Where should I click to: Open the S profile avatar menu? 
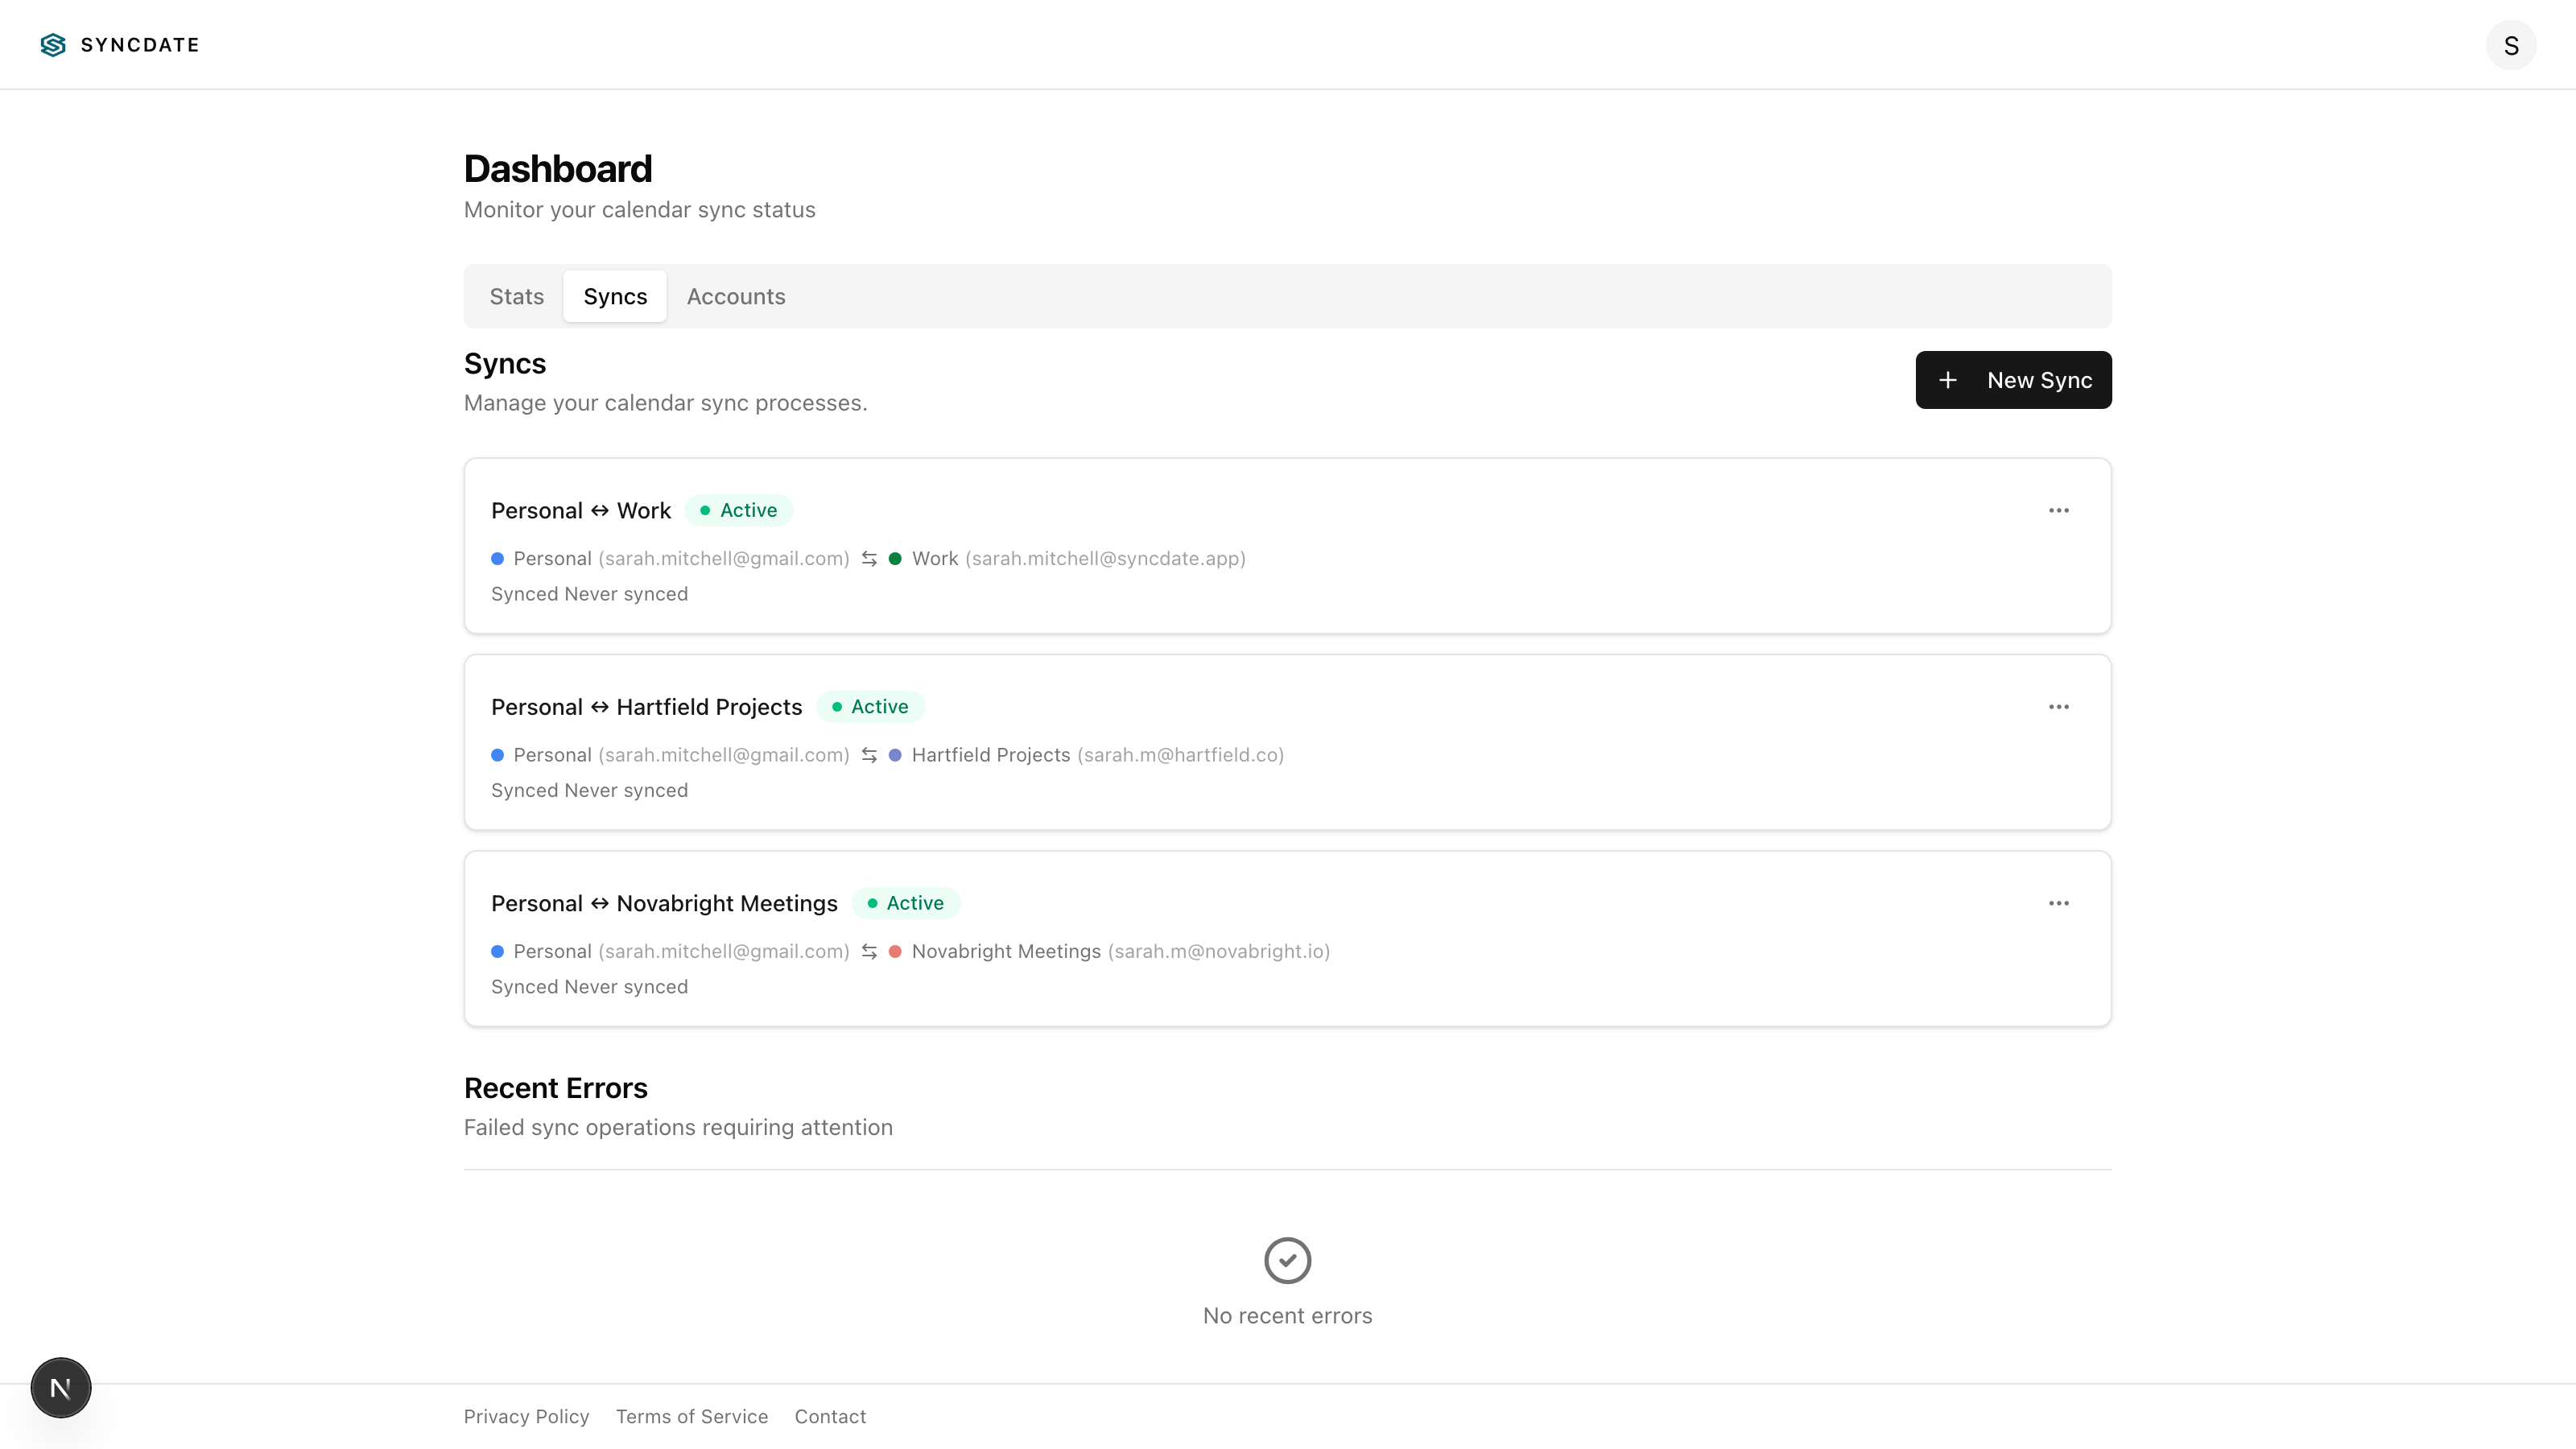(2511, 44)
